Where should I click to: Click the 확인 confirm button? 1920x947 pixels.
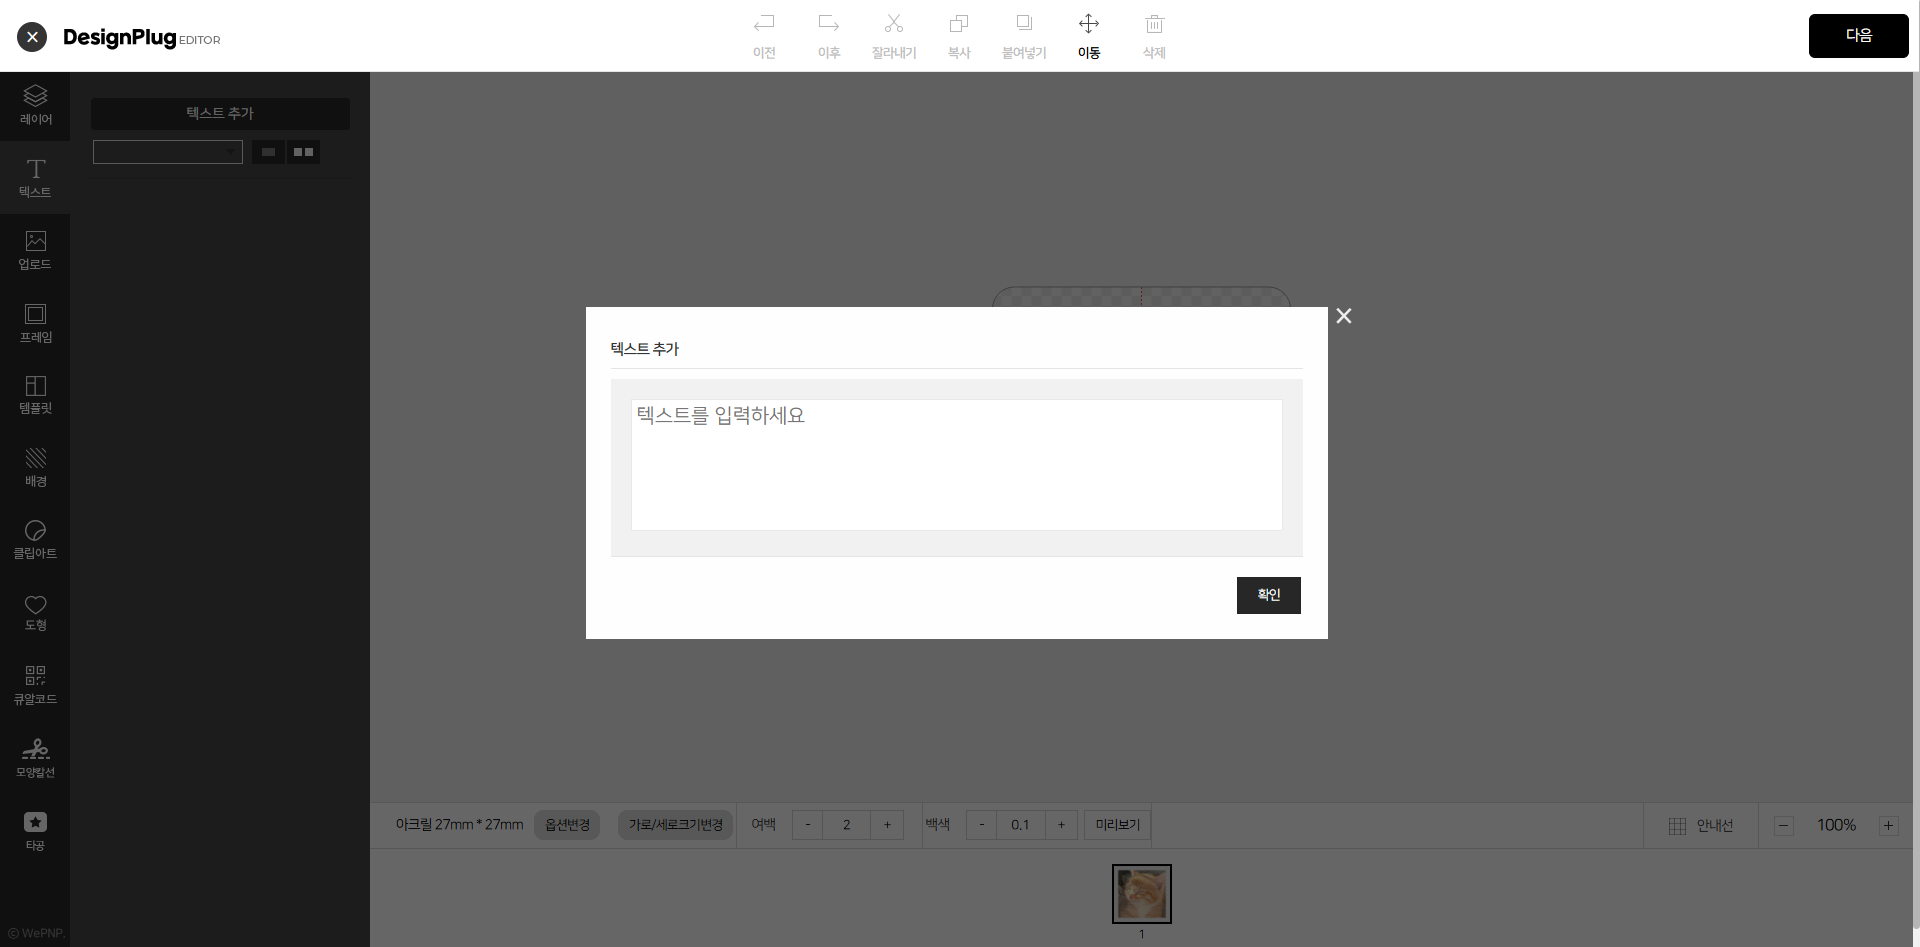coord(1268,595)
